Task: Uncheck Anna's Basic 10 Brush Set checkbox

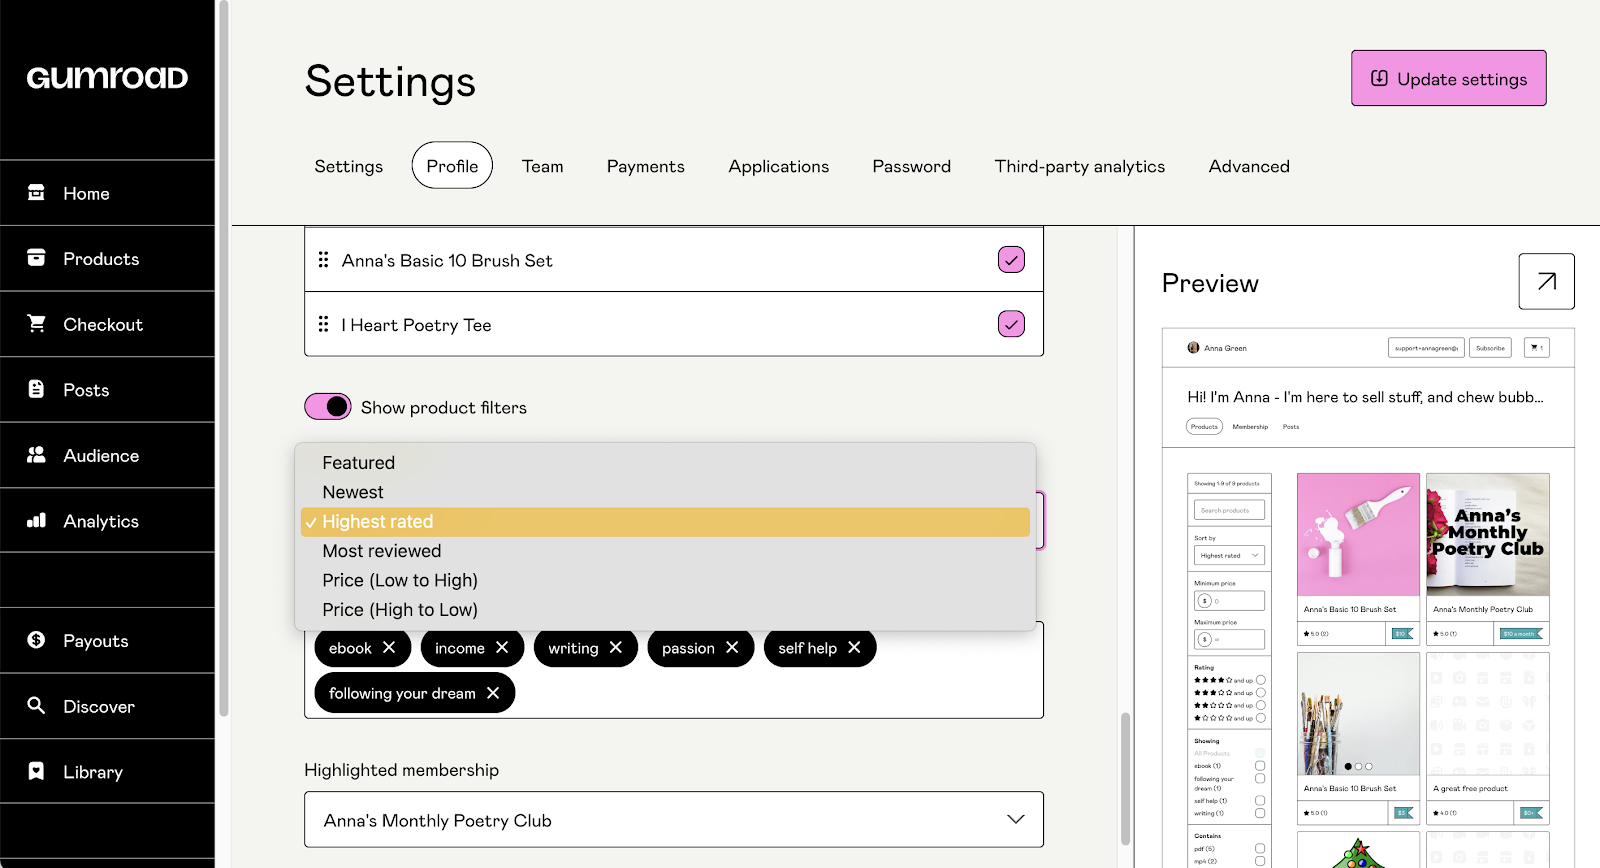Action: (x=1011, y=260)
